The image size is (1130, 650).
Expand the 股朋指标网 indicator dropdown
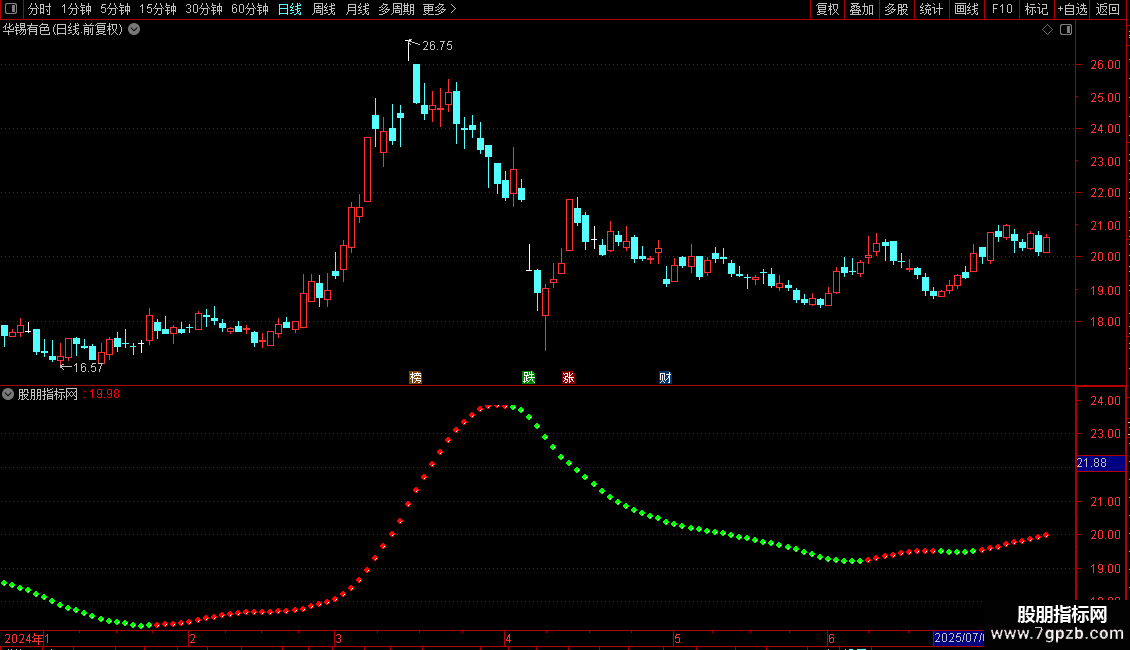point(8,394)
